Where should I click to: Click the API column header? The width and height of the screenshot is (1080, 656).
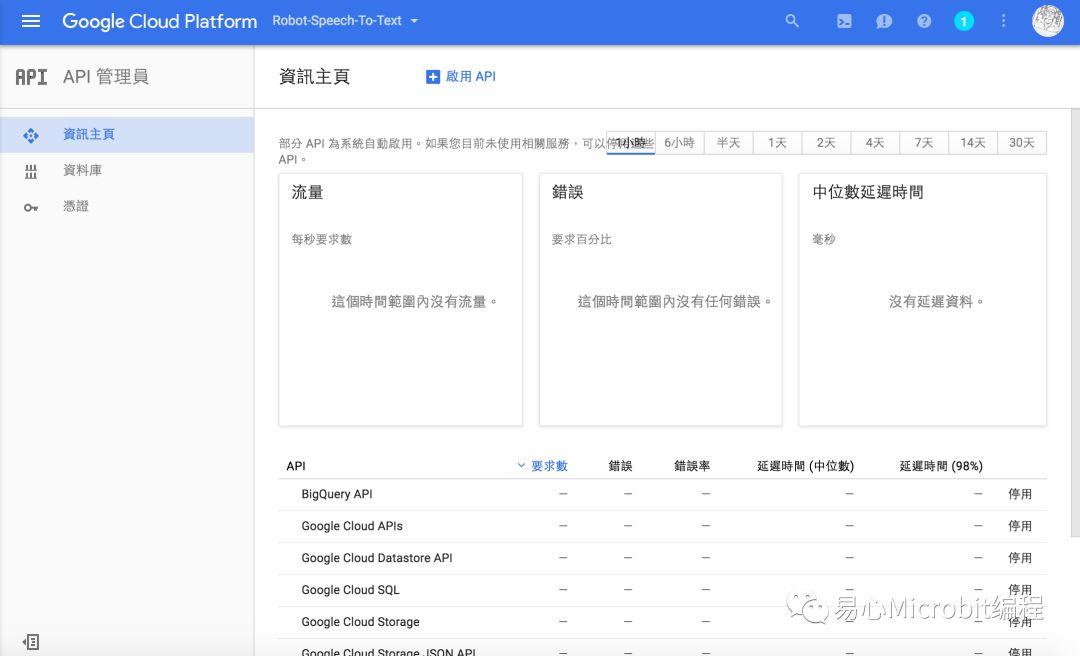[296, 466]
